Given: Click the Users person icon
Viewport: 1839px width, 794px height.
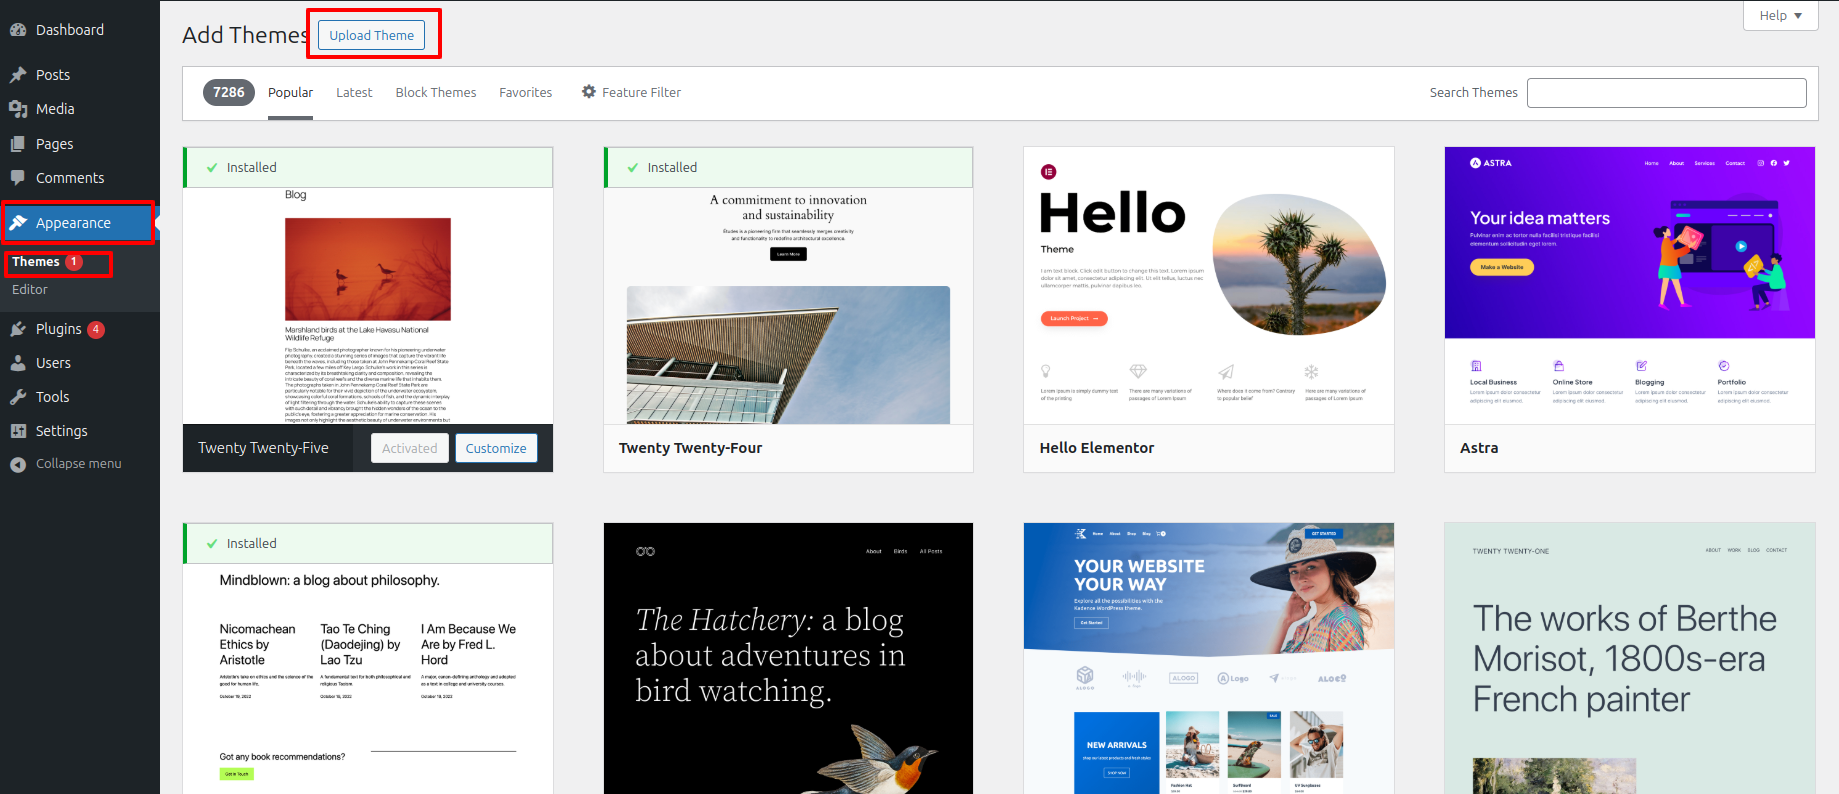Looking at the screenshot, I should coord(18,363).
